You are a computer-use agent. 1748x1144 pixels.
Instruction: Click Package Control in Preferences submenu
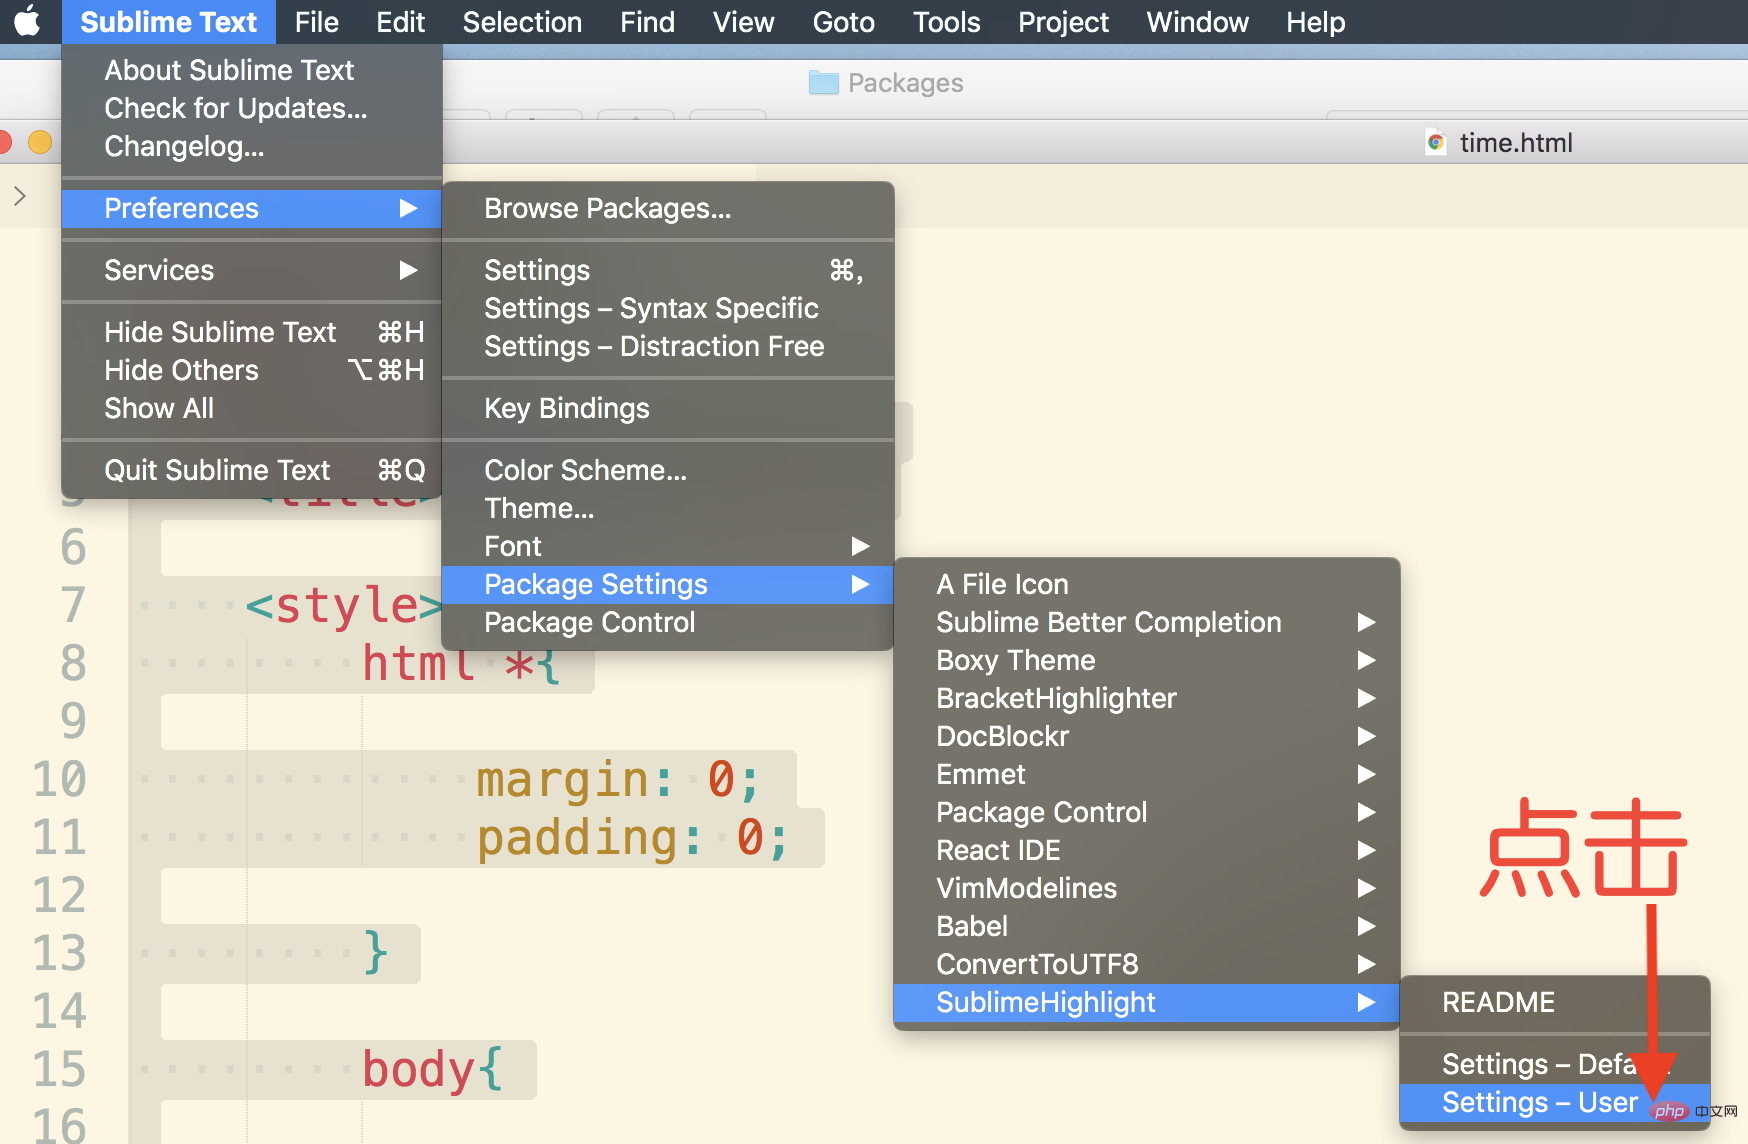668,622
